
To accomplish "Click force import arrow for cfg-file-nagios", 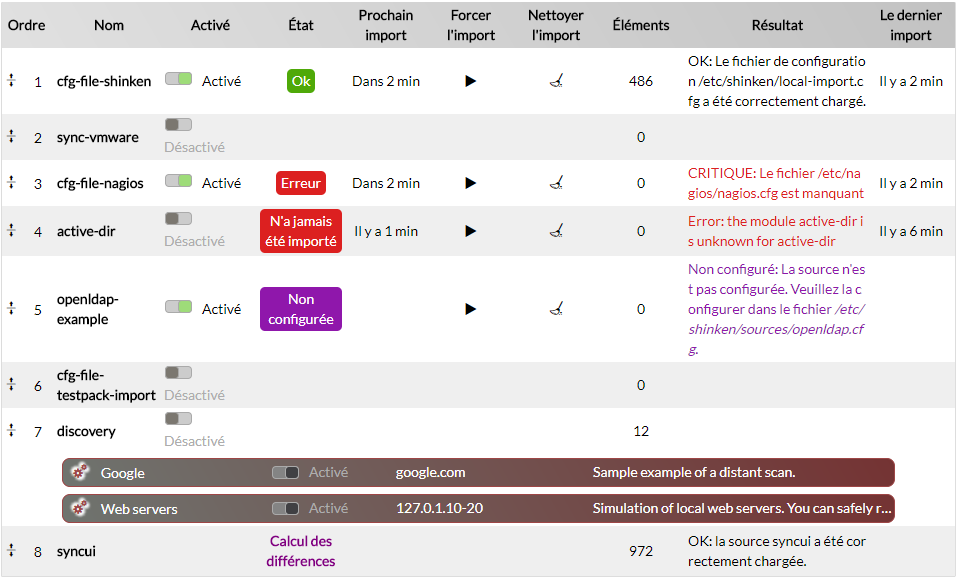I will [x=471, y=183].
